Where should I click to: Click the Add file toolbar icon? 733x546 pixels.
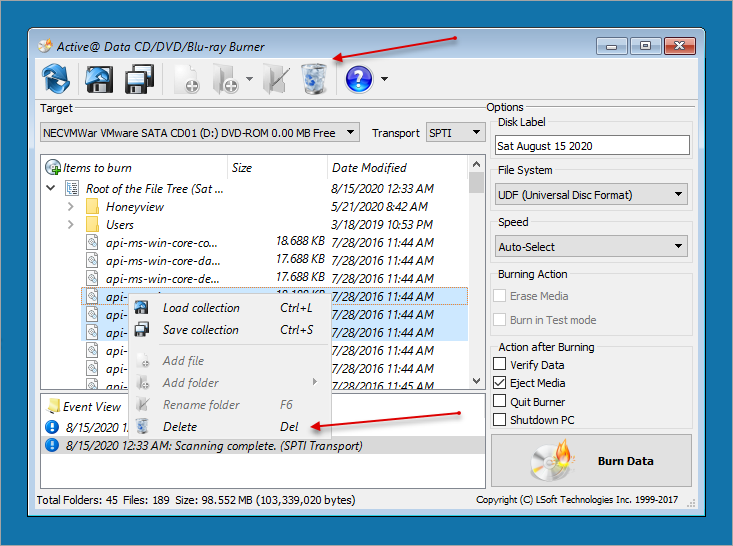(x=187, y=79)
